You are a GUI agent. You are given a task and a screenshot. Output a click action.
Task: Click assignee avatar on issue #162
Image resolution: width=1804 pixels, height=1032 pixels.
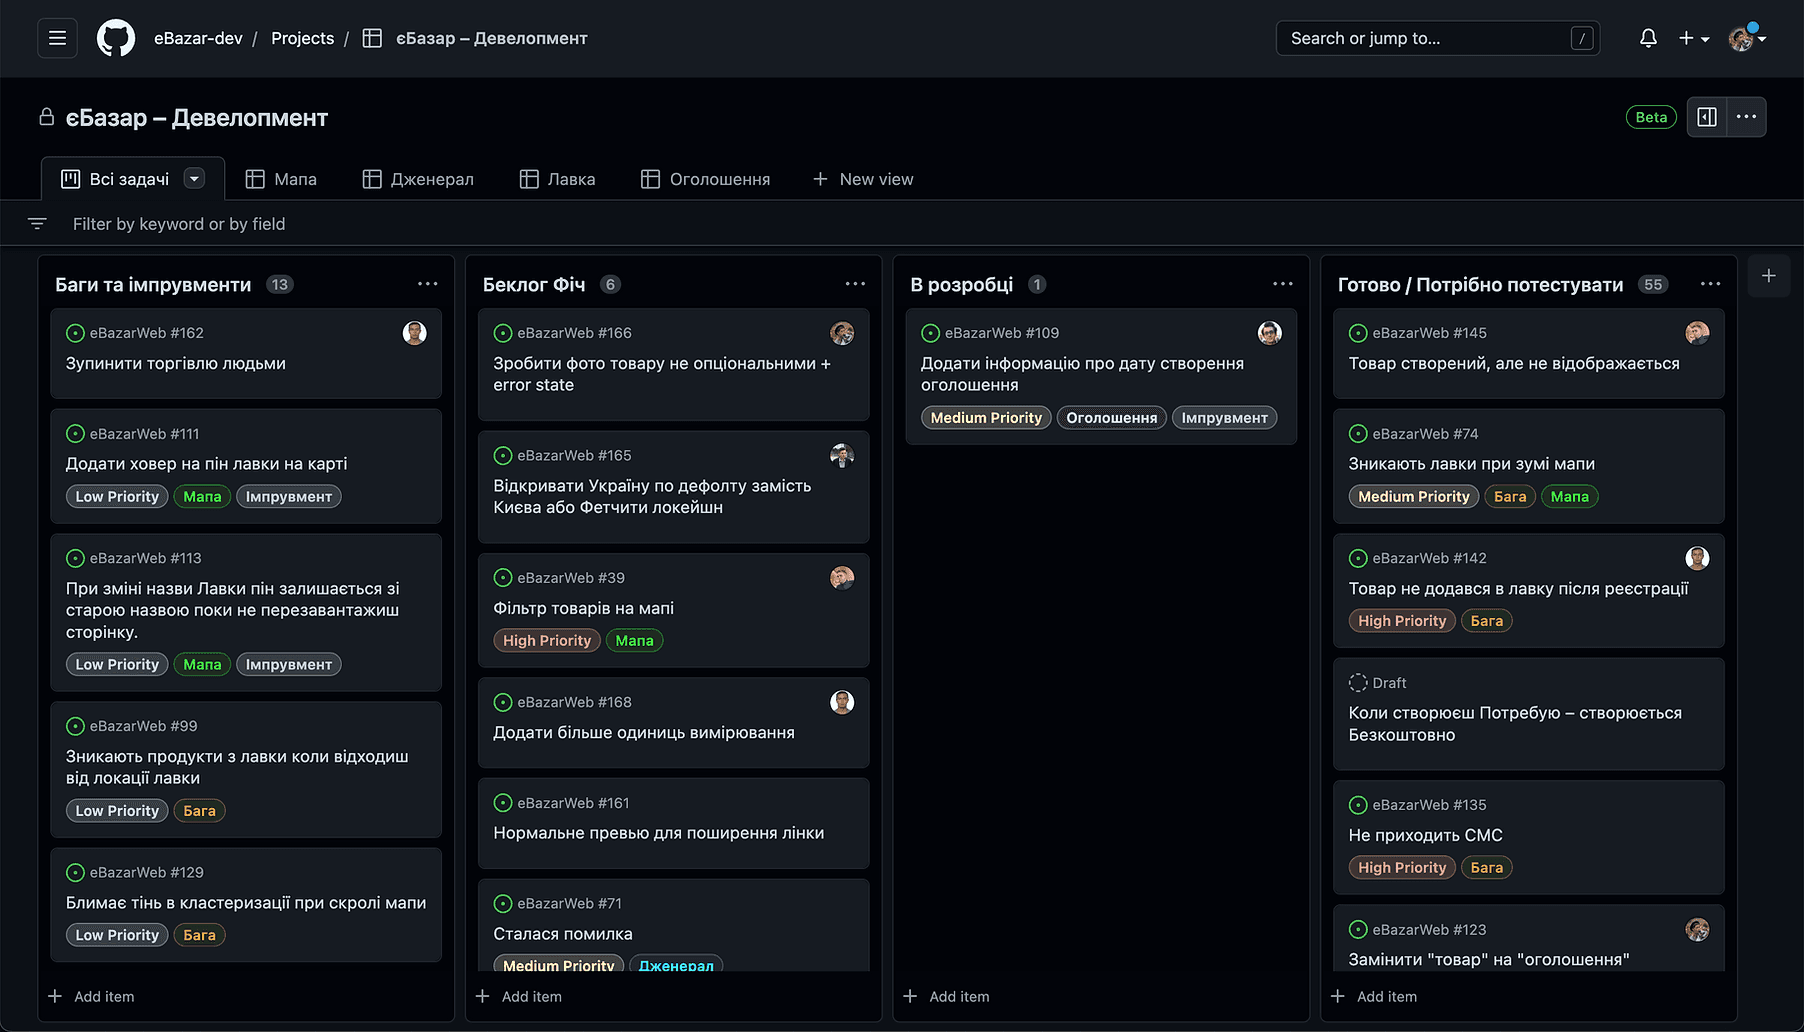coord(414,333)
